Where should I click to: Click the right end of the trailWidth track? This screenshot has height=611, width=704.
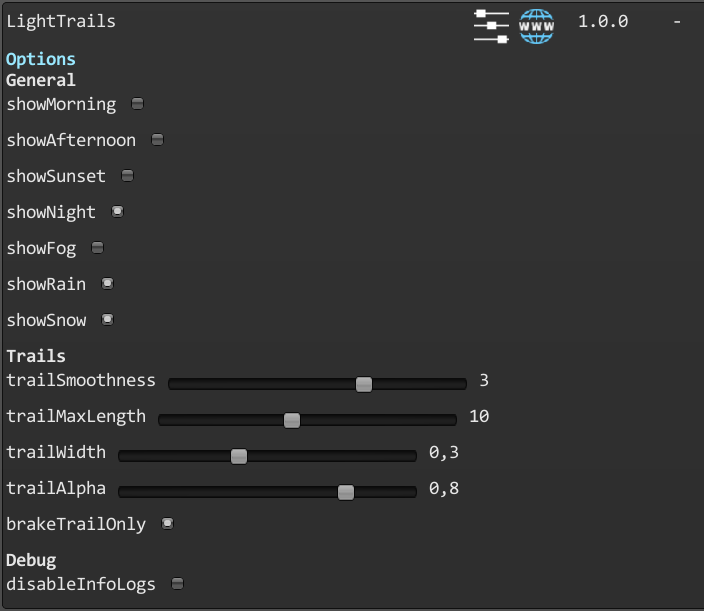coord(413,456)
